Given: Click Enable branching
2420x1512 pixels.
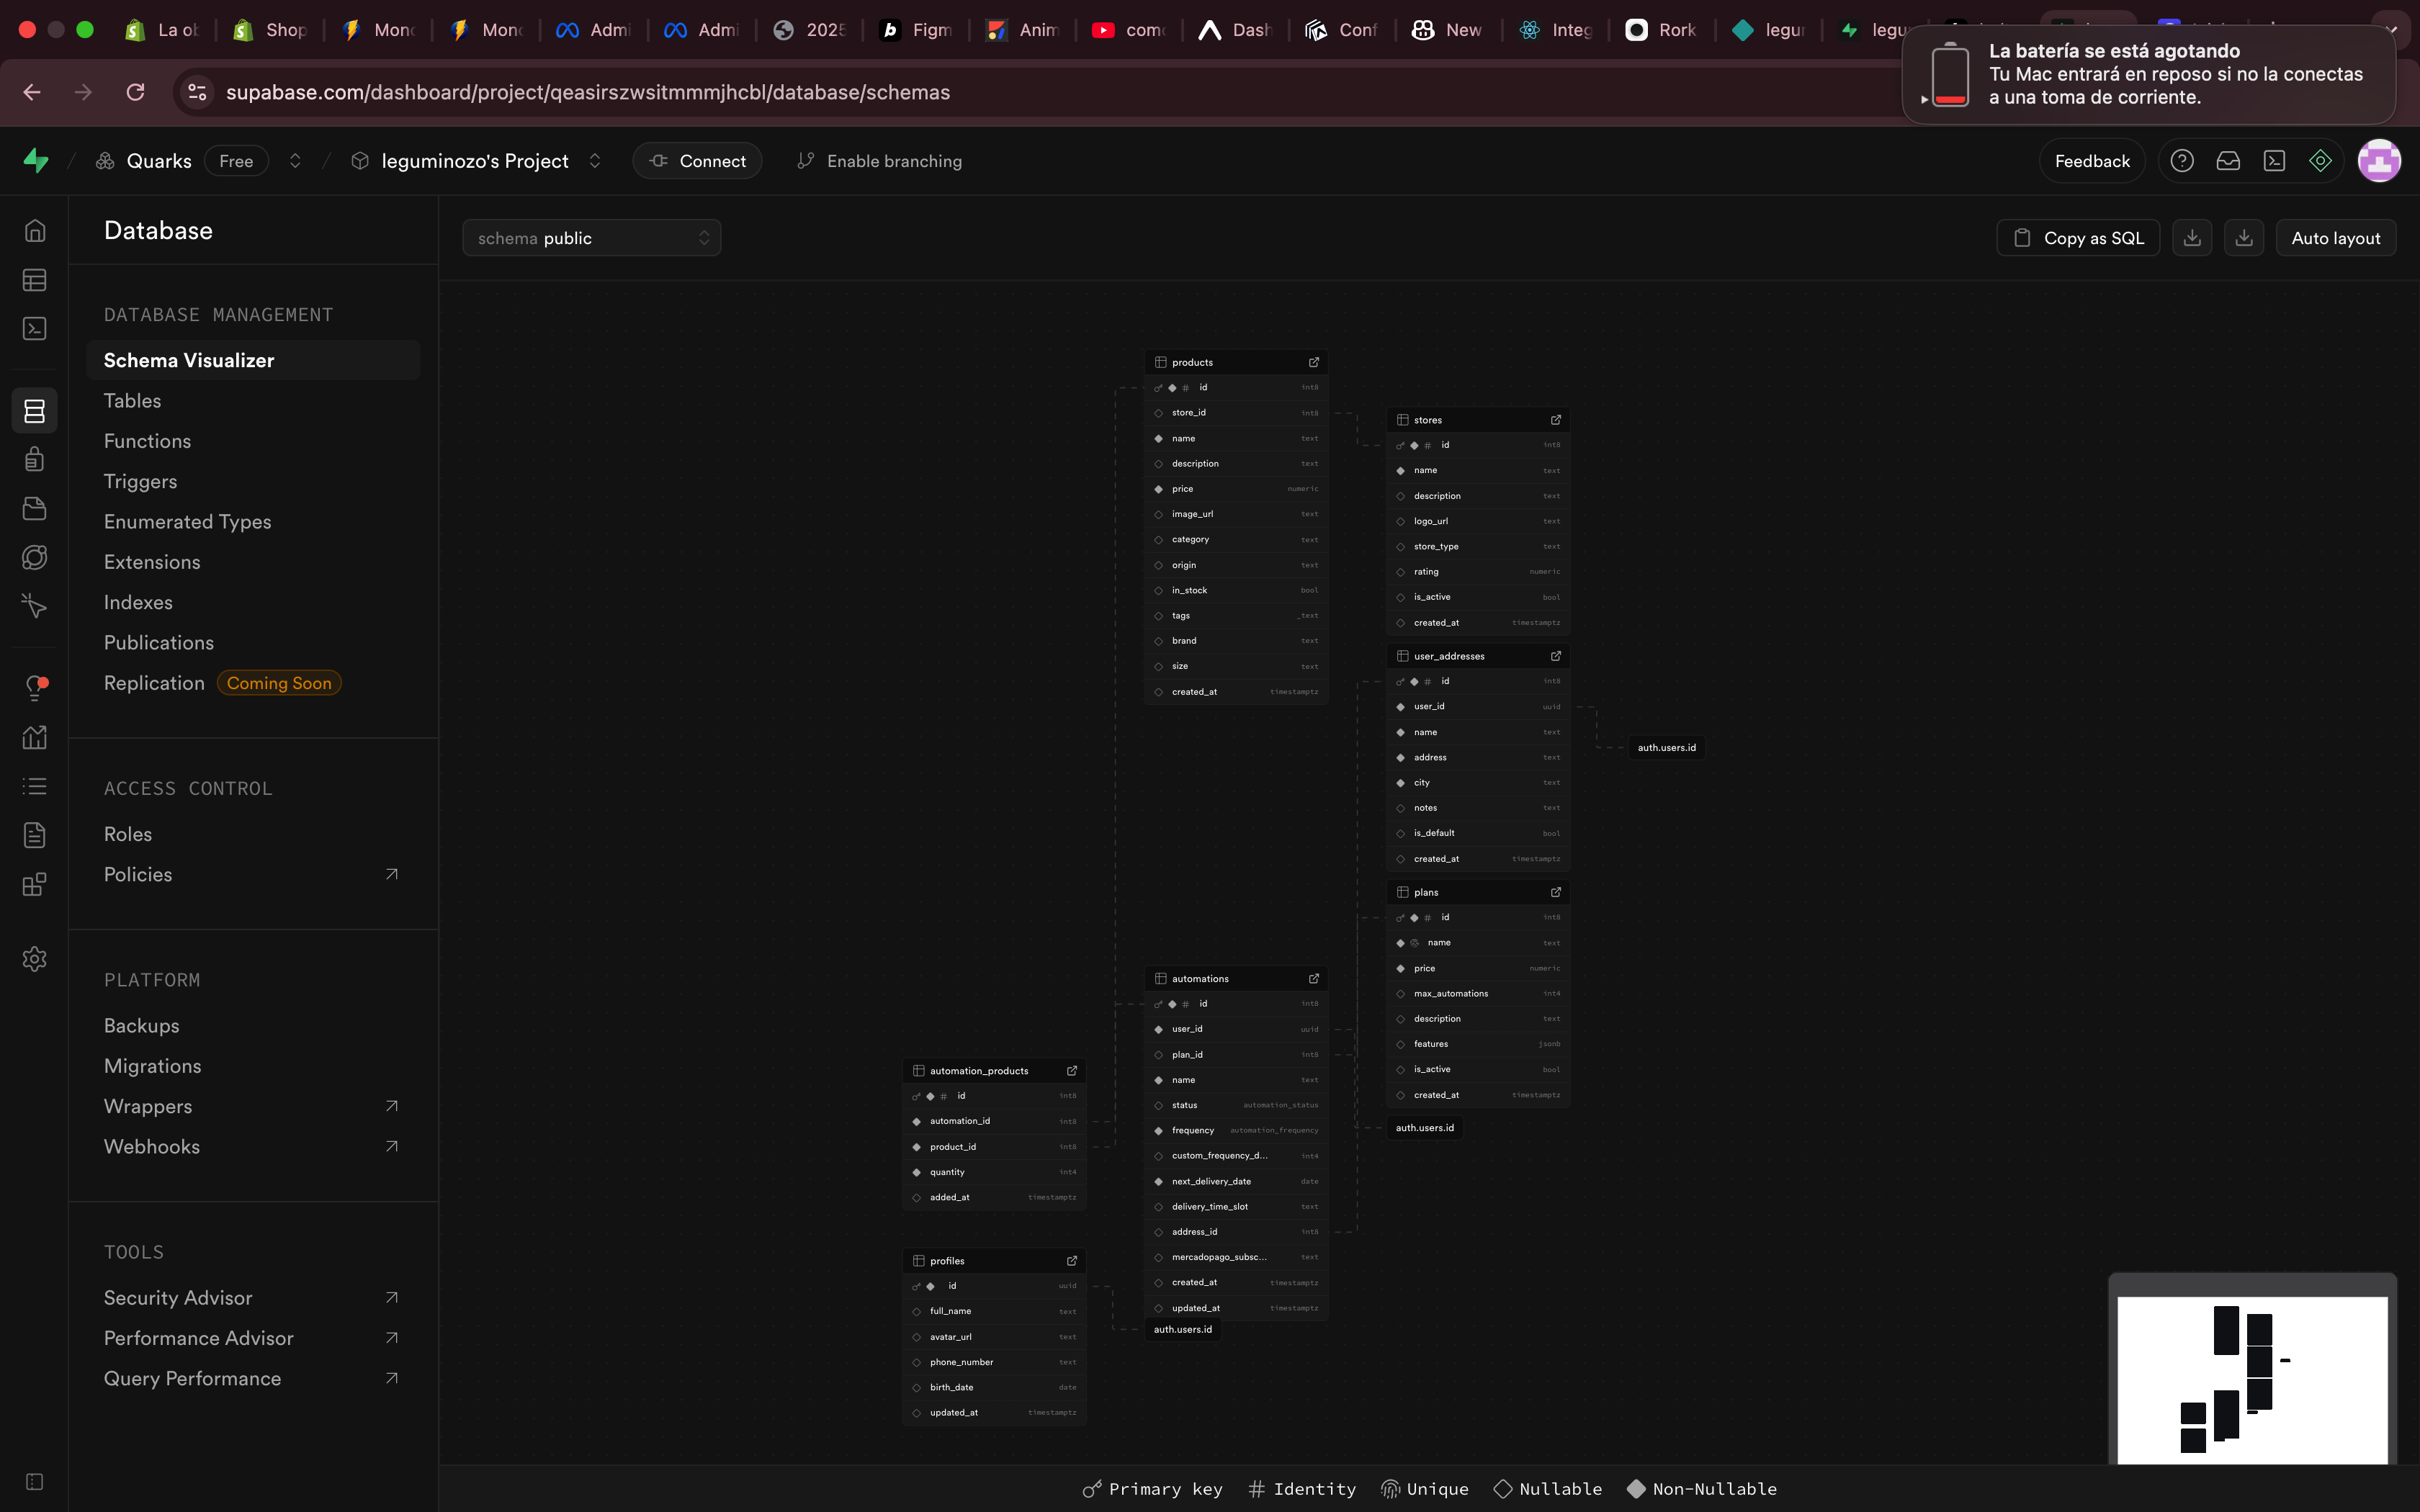Looking at the screenshot, I should pos(879,161).
